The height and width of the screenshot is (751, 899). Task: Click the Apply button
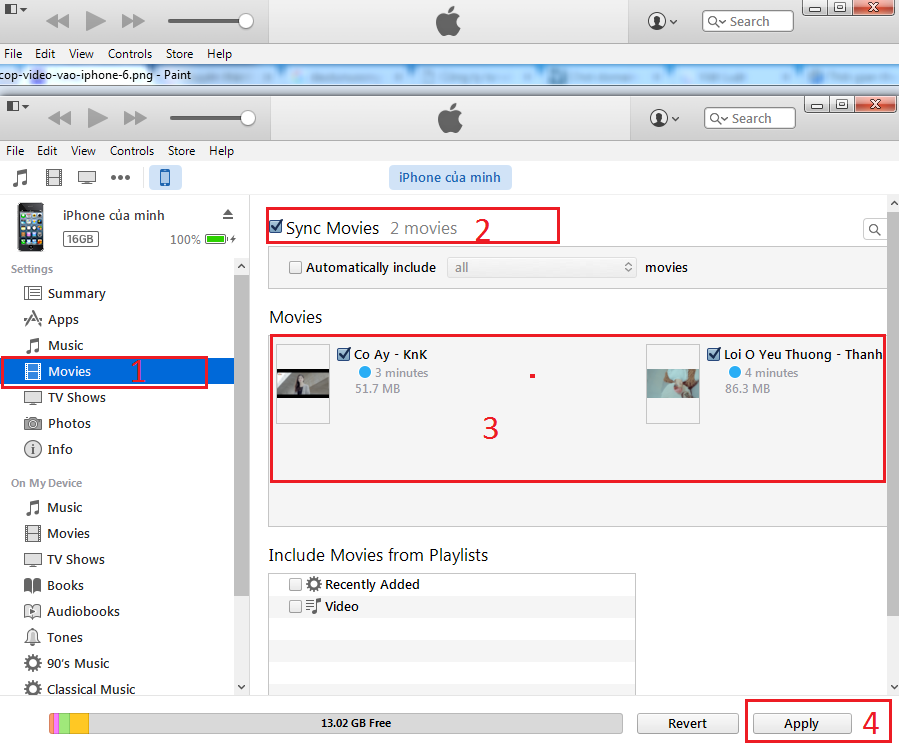(801, 724)
